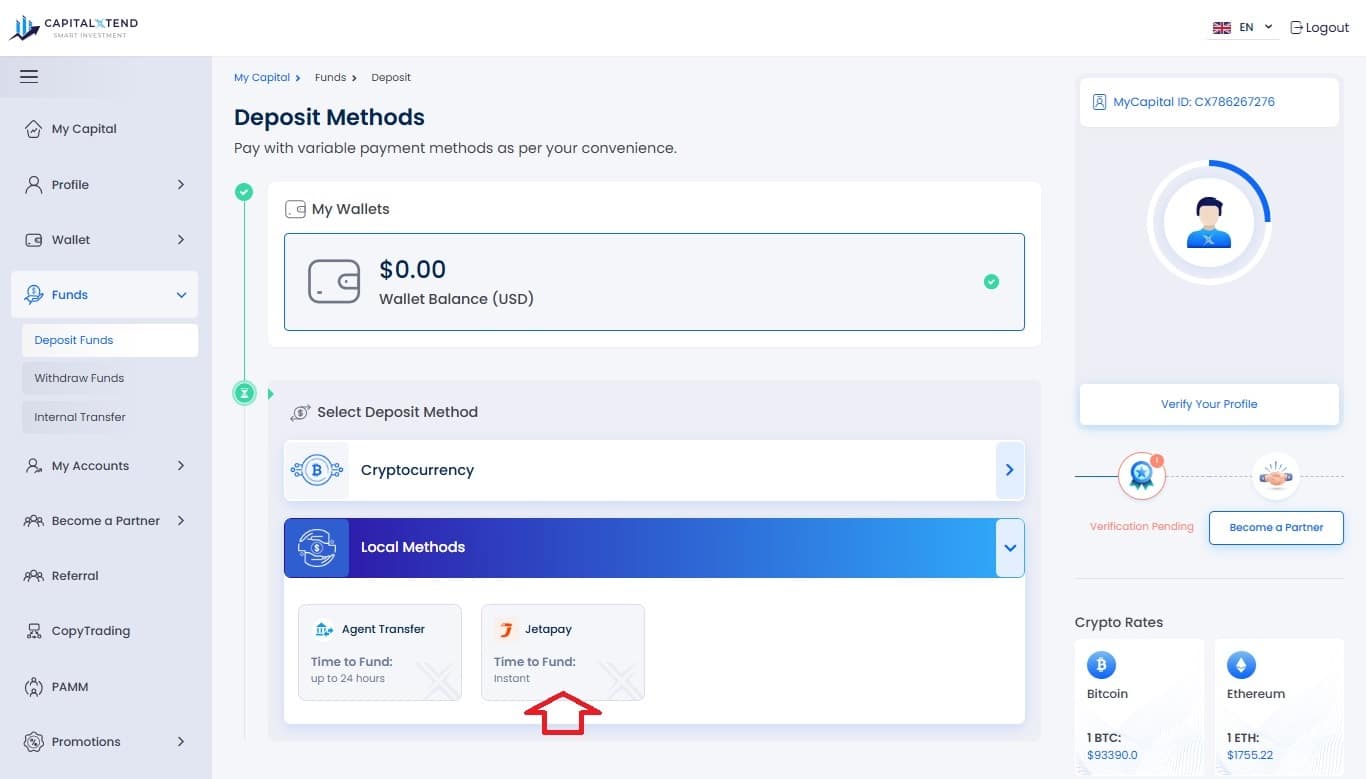The width and height of the screenshot is (1366, 779).
Task: Expand the Cryptocurrency deposit method arrow
Action: pyautogui.click(x=1010, y=470)
